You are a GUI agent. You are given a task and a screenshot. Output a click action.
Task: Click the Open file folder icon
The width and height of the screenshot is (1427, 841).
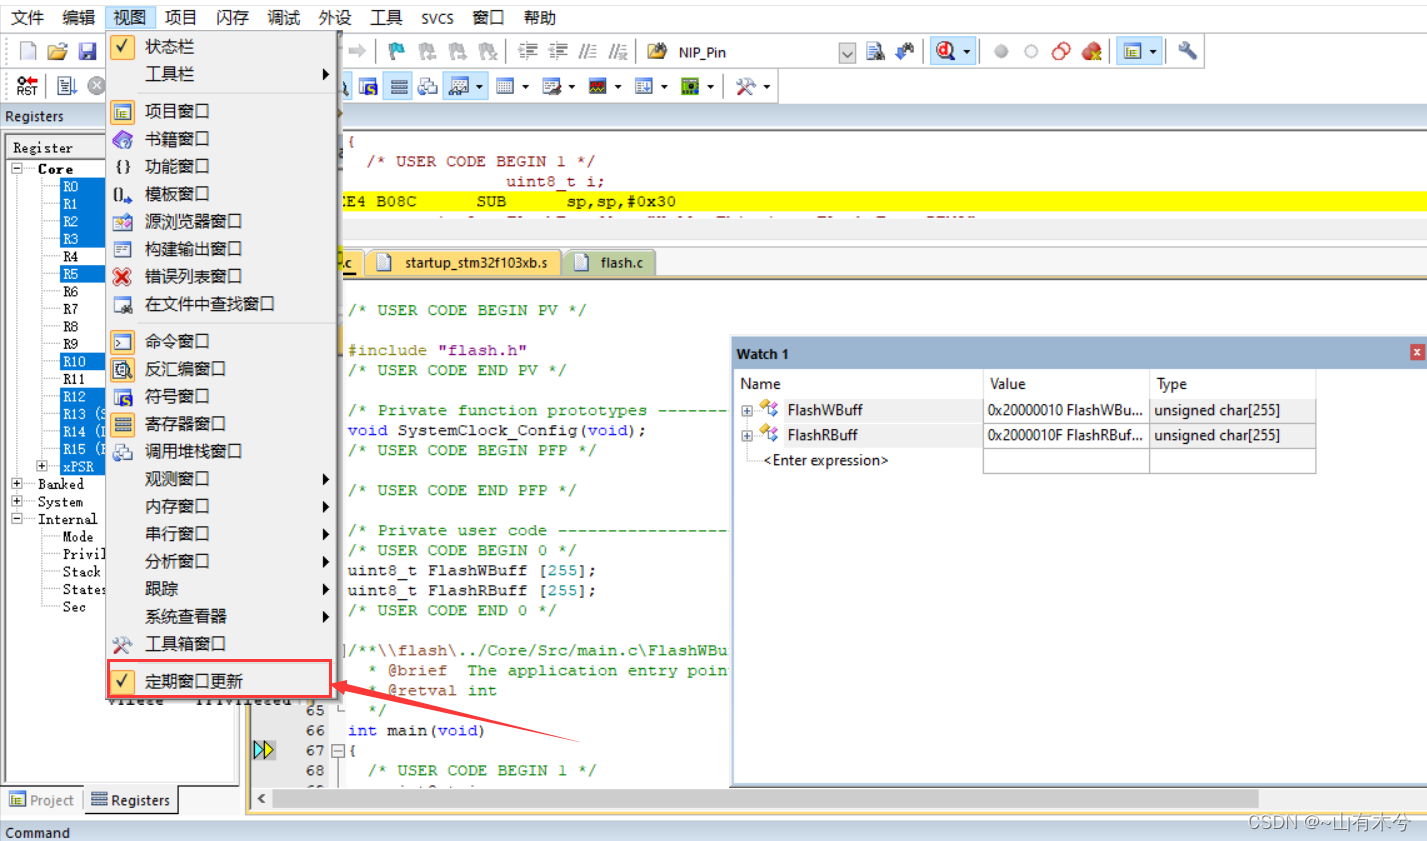pyautogui.click(x=57, y=51)
